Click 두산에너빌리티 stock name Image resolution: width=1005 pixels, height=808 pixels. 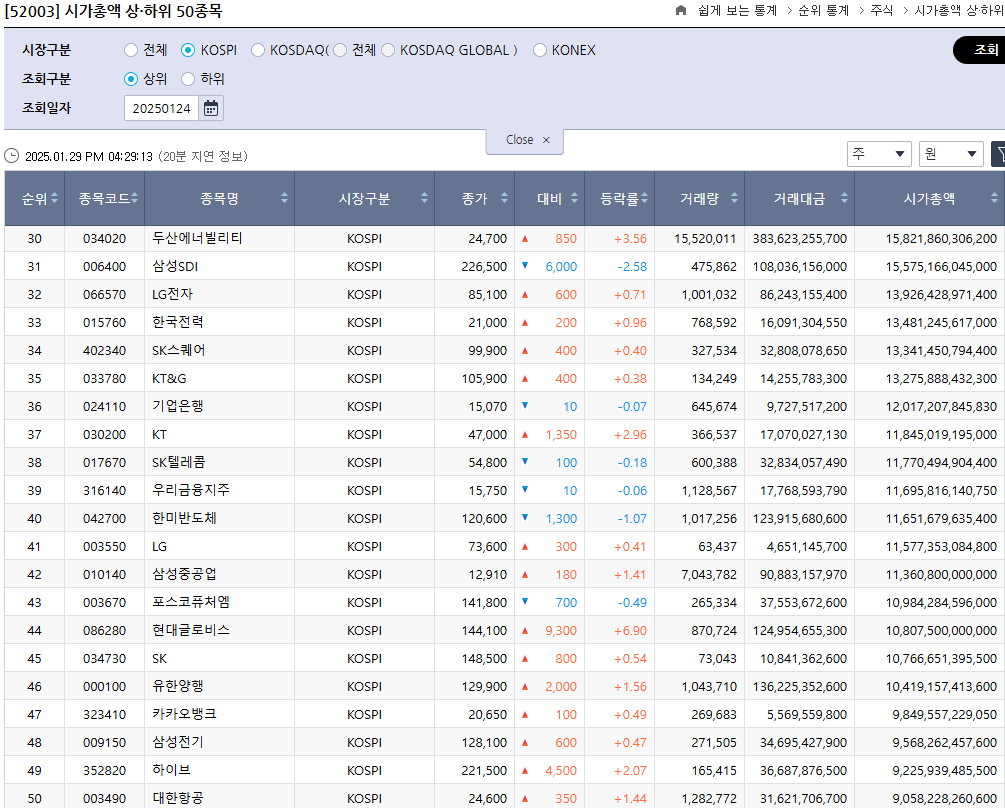[197, 238]
